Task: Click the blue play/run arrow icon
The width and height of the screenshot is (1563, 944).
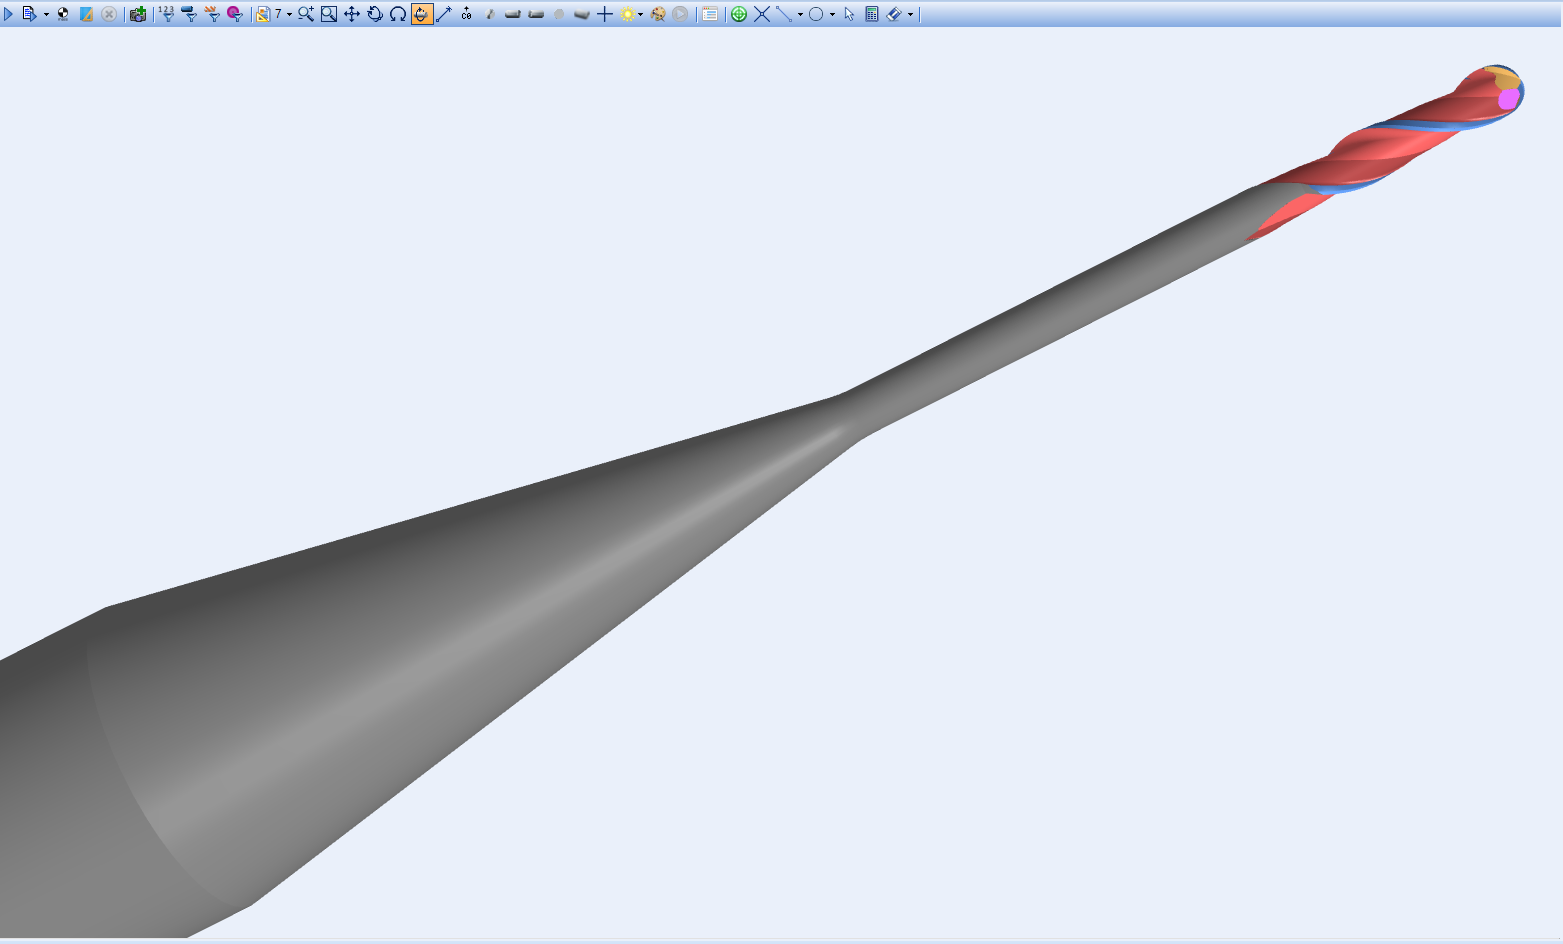Action: click(x=8, y=14)
